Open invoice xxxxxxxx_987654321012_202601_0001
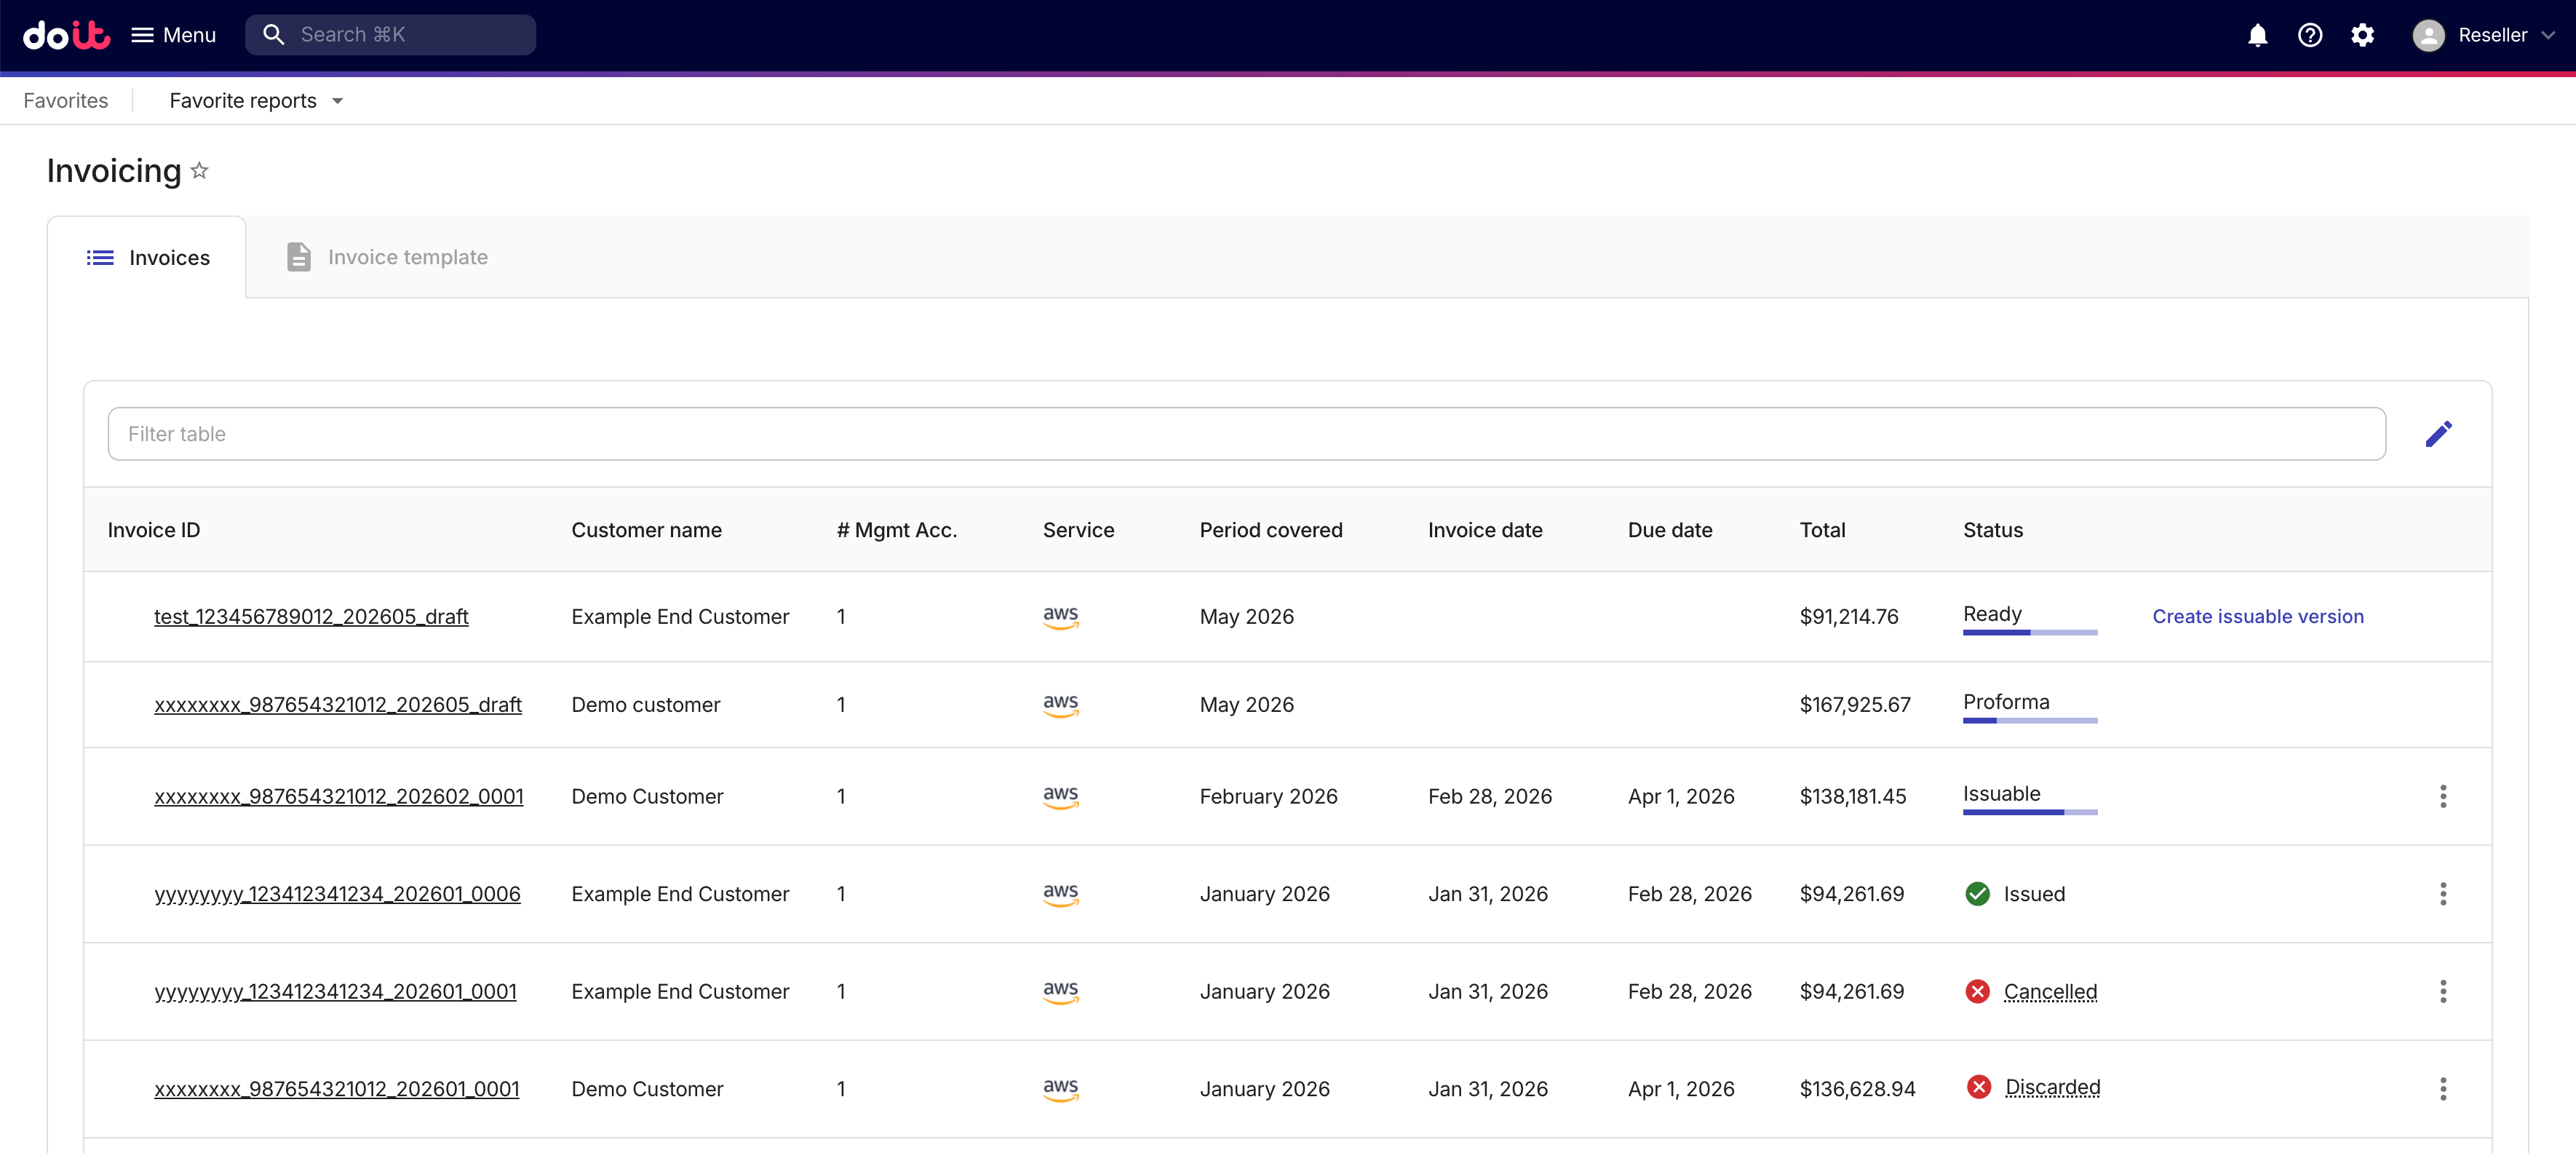The image size is (2576, 1153). pyautogui.click(x=337, y=1089)
